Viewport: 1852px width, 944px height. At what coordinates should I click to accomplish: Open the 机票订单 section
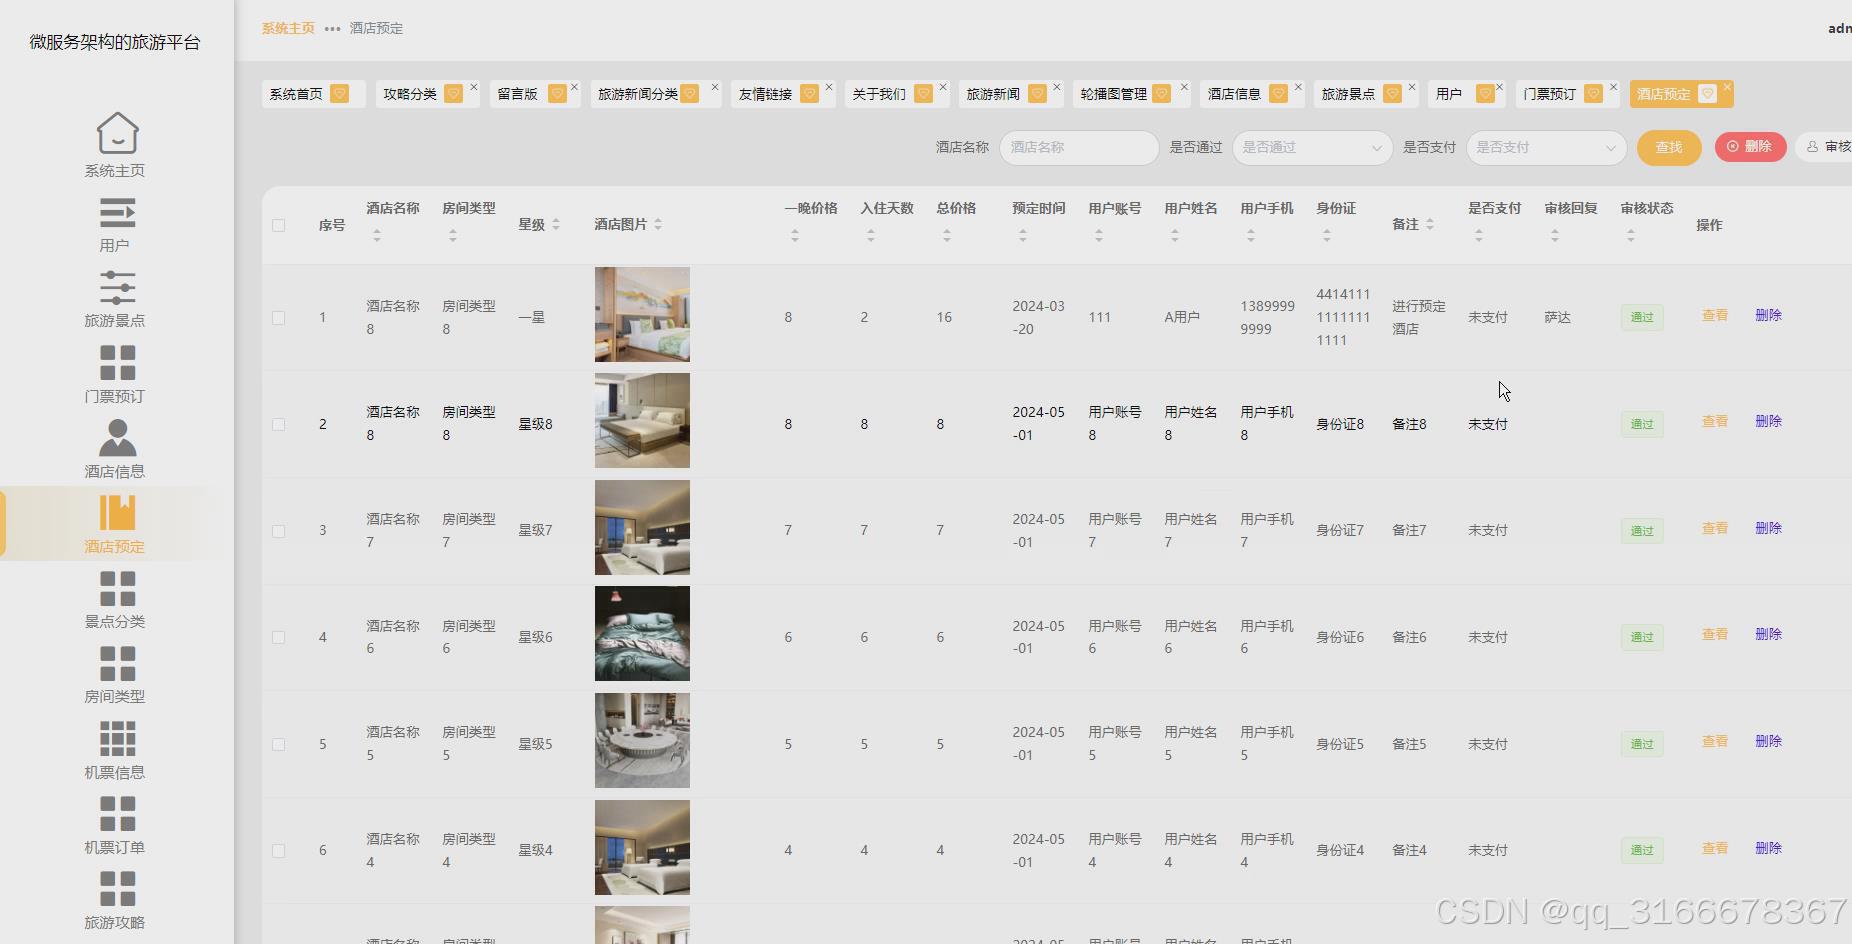click(115, 822)
